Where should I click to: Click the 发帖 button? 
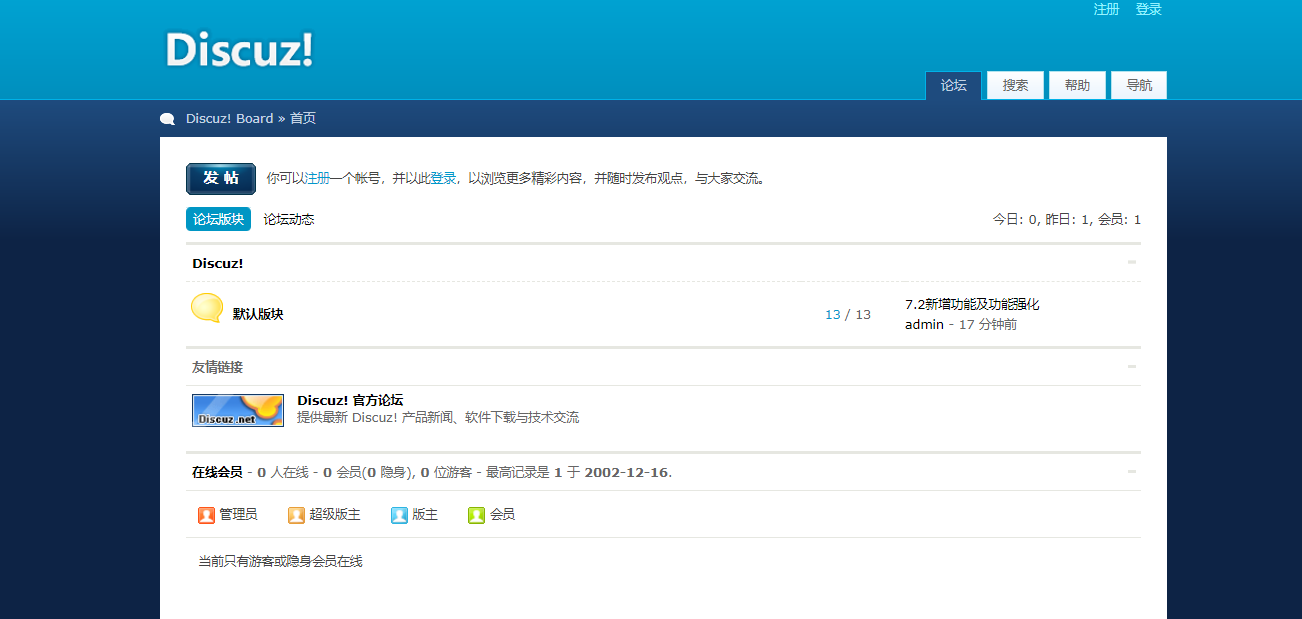tap(221, 178)
